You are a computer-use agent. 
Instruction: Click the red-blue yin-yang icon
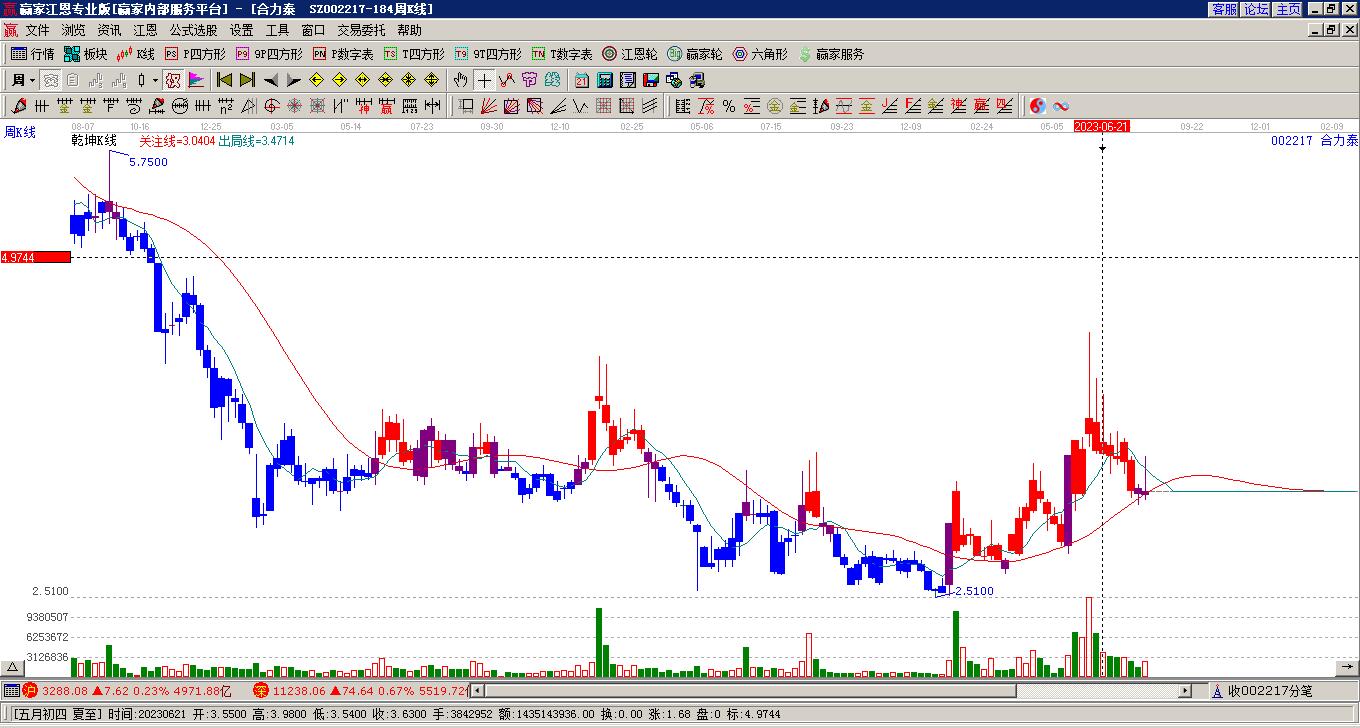[x=1038, y=106]
